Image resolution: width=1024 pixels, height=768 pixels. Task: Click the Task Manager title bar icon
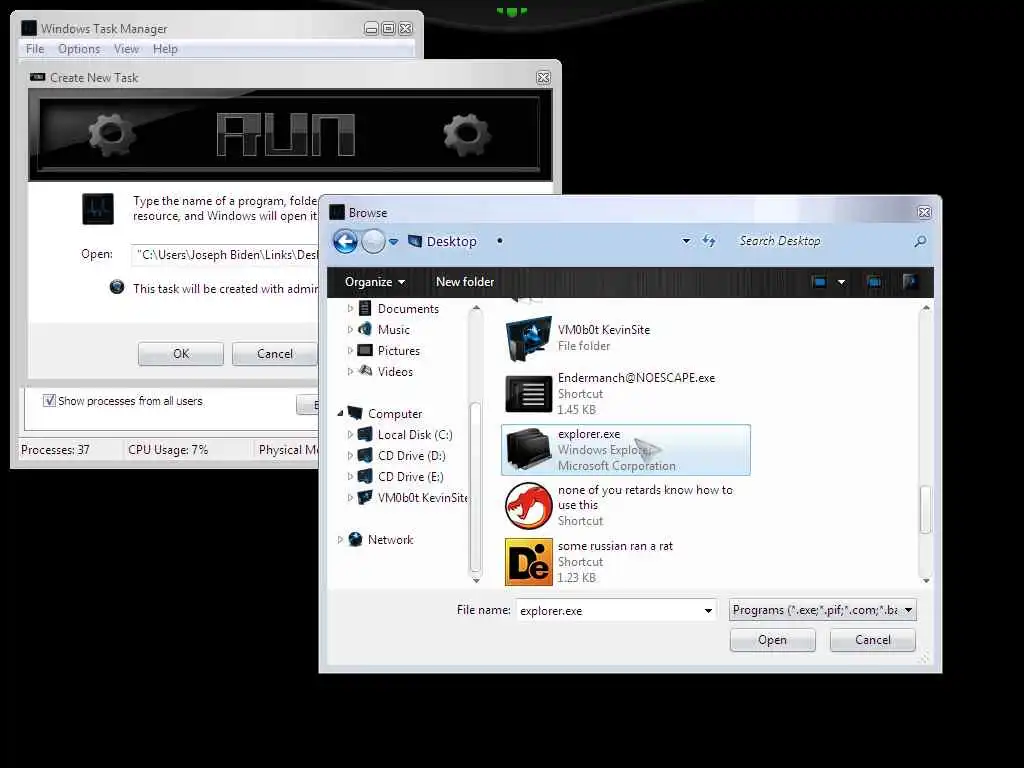[29, 28]
